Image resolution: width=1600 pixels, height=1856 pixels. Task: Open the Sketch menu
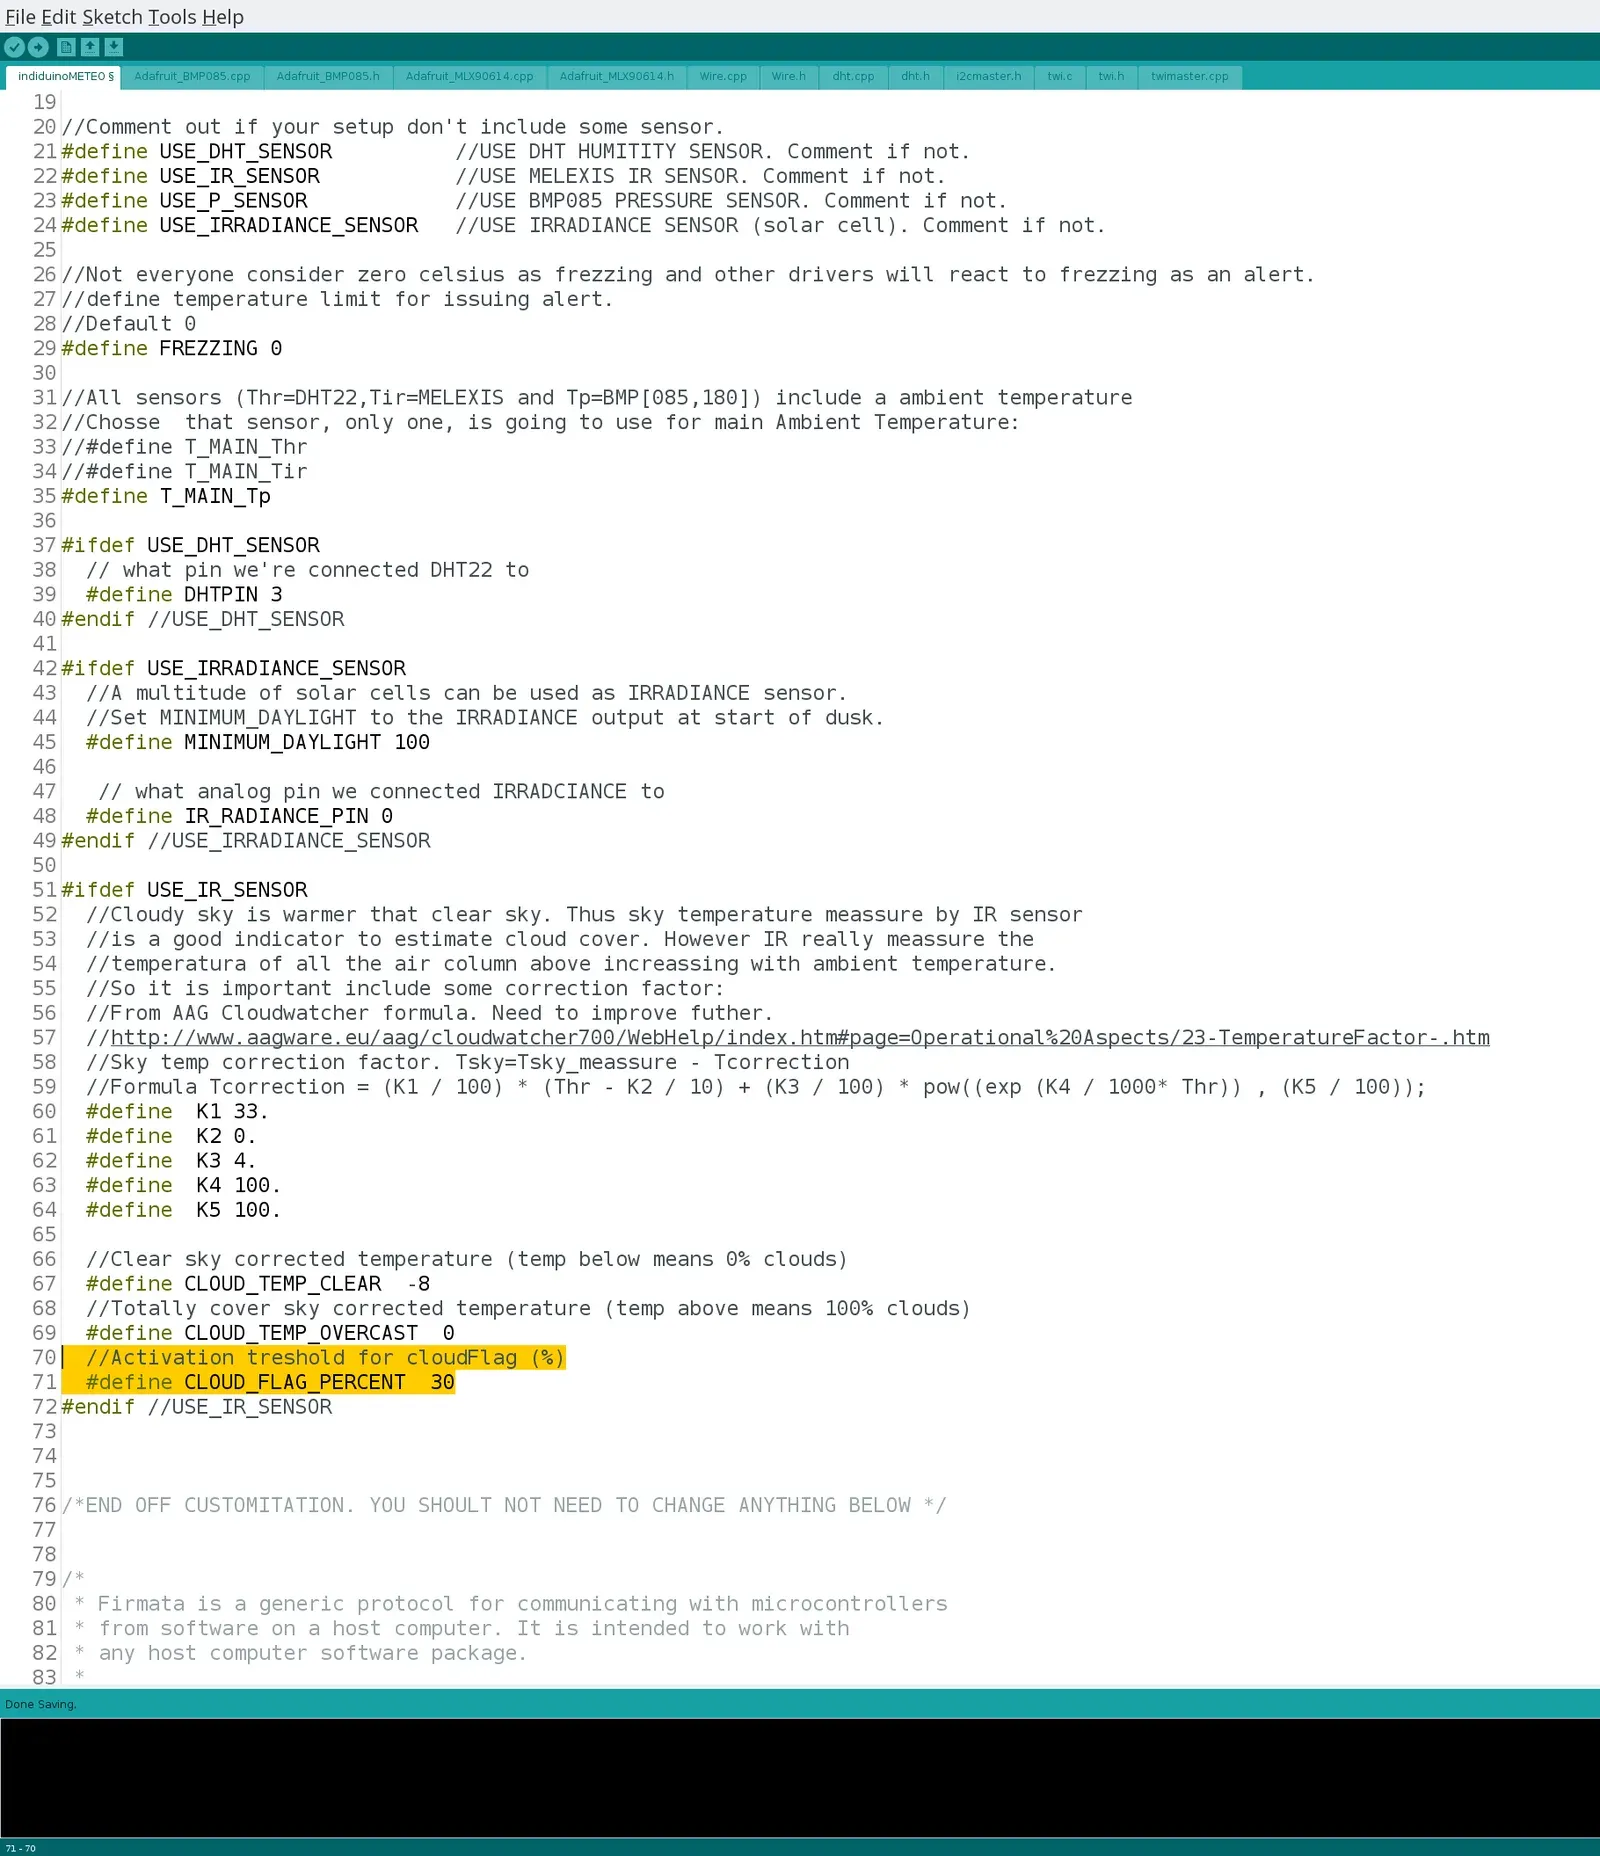(x=112, y=17)
